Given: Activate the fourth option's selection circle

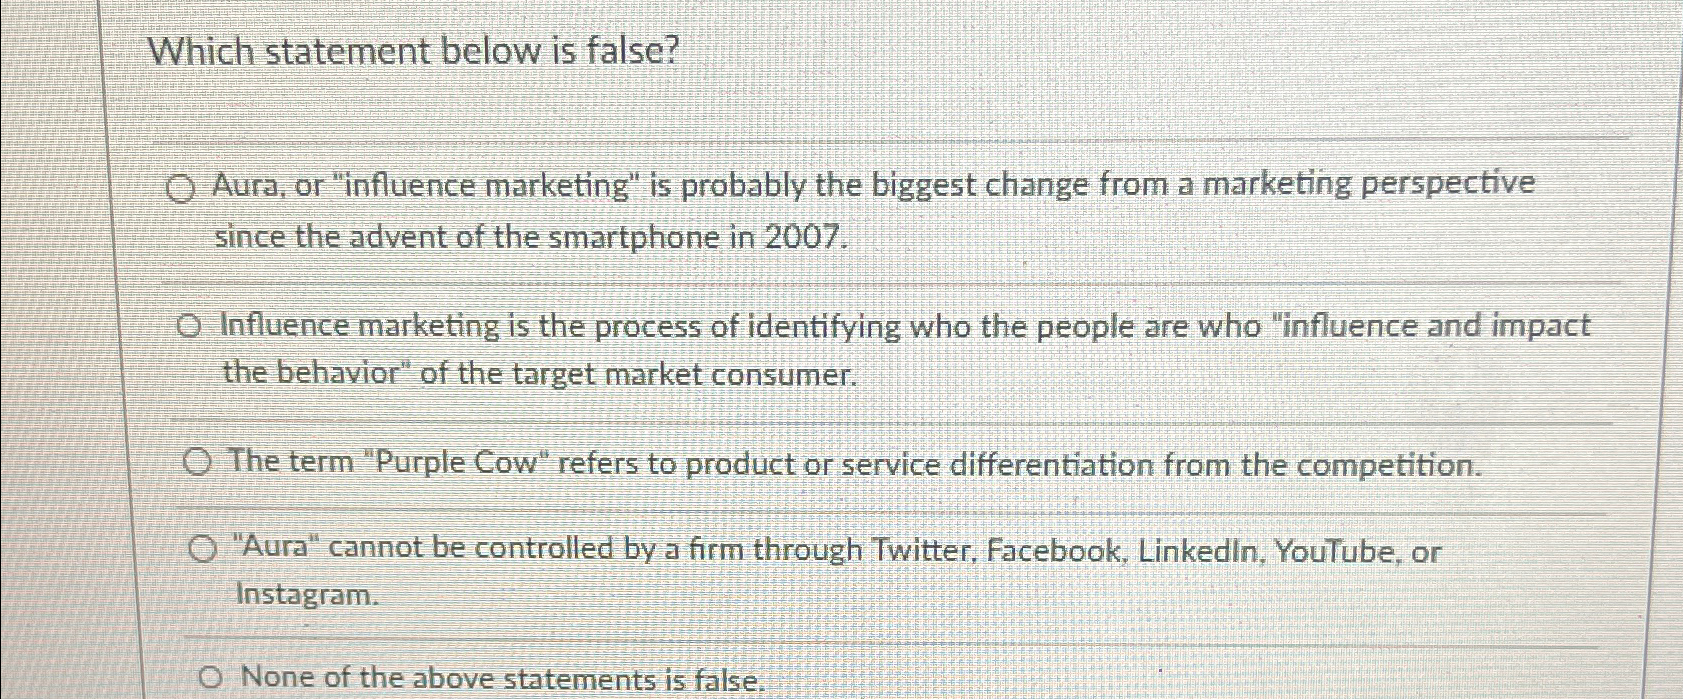Looking at the screenshot, I should click(204, 549).
